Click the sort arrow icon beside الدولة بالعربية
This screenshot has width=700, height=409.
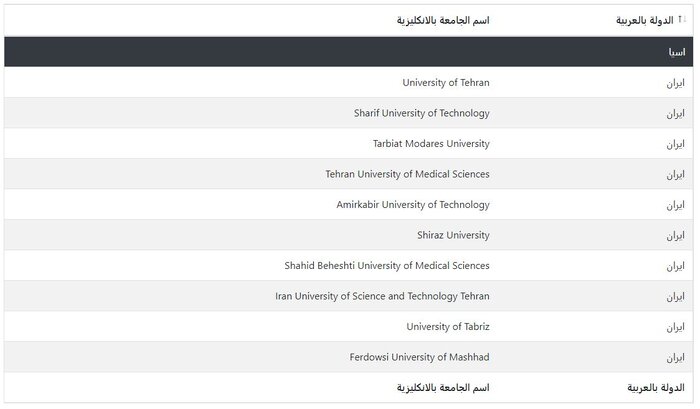(x=682, y=17)
